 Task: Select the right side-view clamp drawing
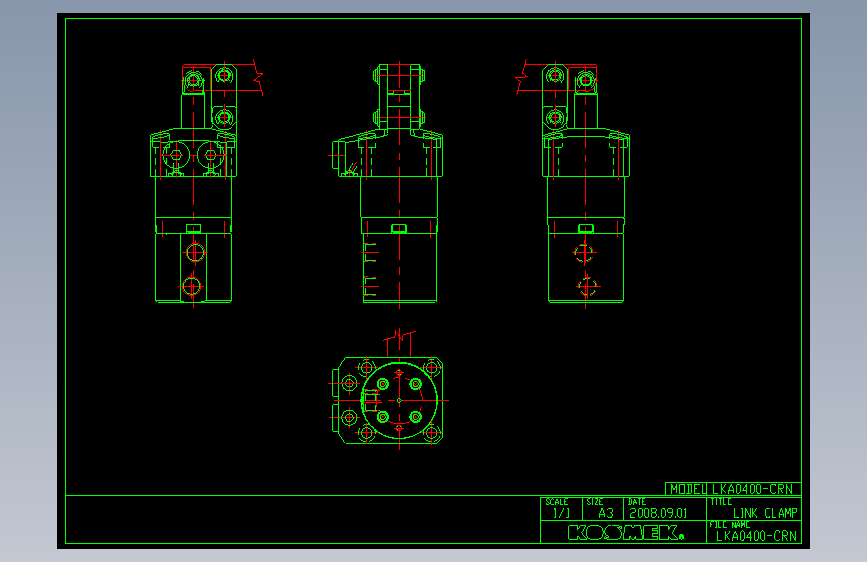click(573, 183)
